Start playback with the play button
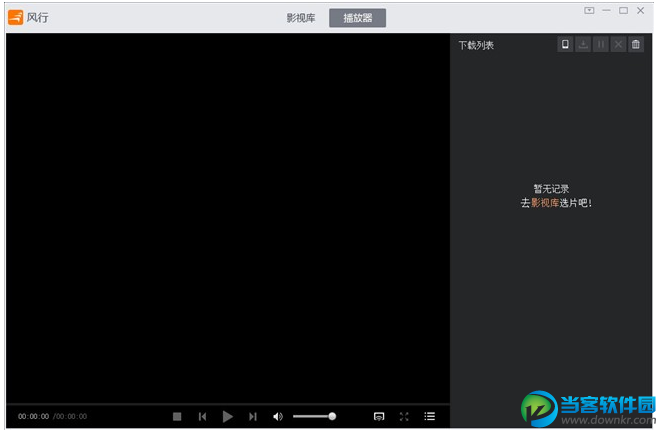 point(228,416)
